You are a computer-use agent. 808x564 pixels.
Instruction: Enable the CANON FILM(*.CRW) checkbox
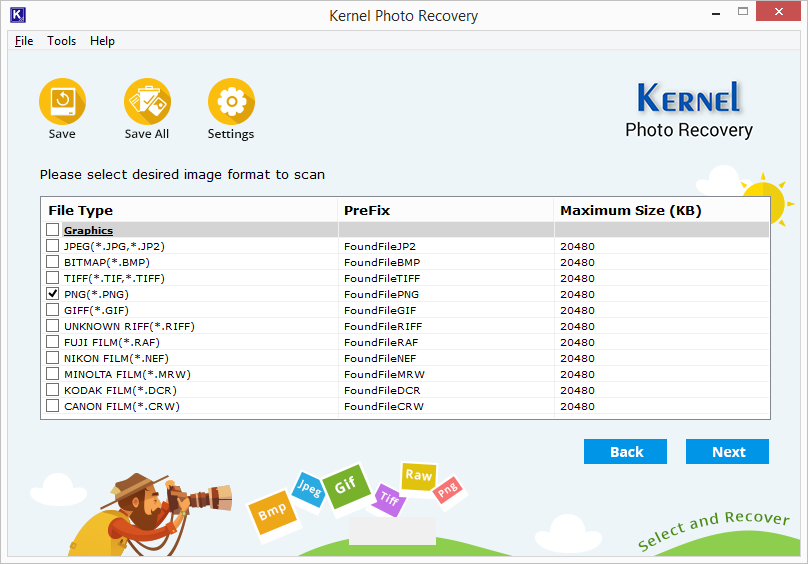53,406
